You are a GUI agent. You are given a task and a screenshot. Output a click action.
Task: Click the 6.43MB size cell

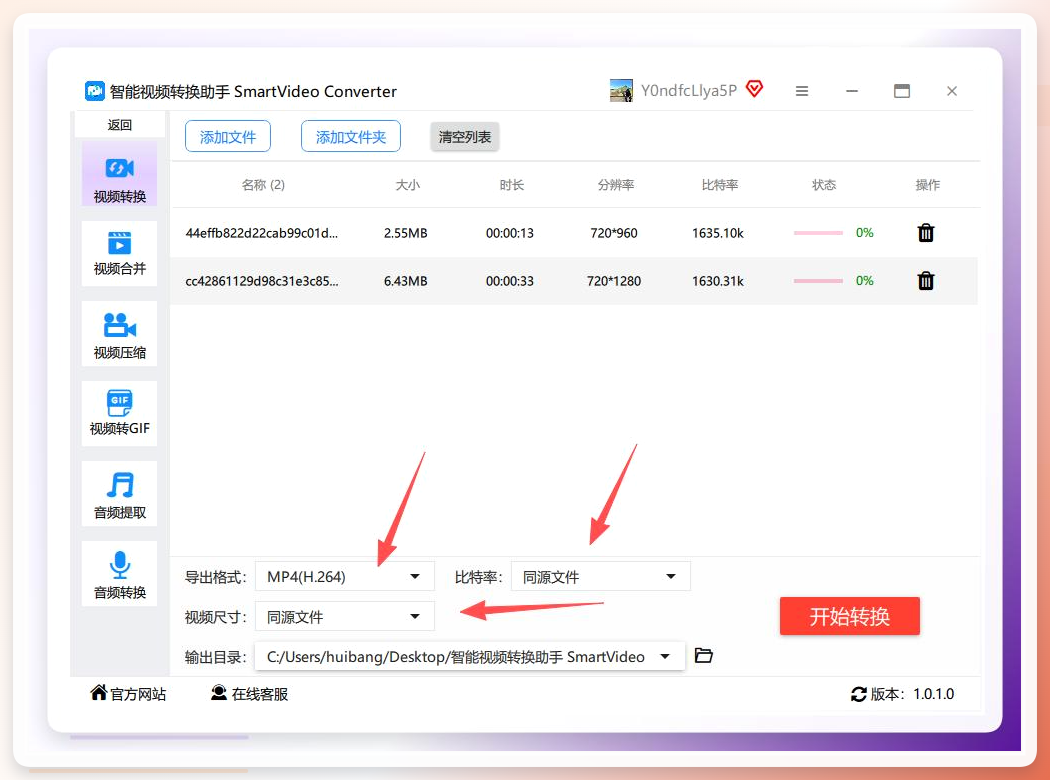click(405, 281)
